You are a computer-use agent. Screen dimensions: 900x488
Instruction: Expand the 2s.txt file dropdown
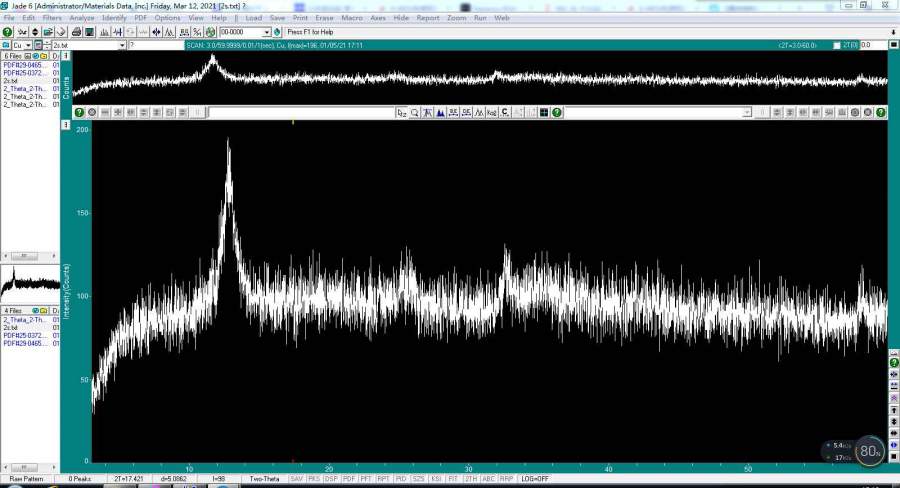pos(122,45)
